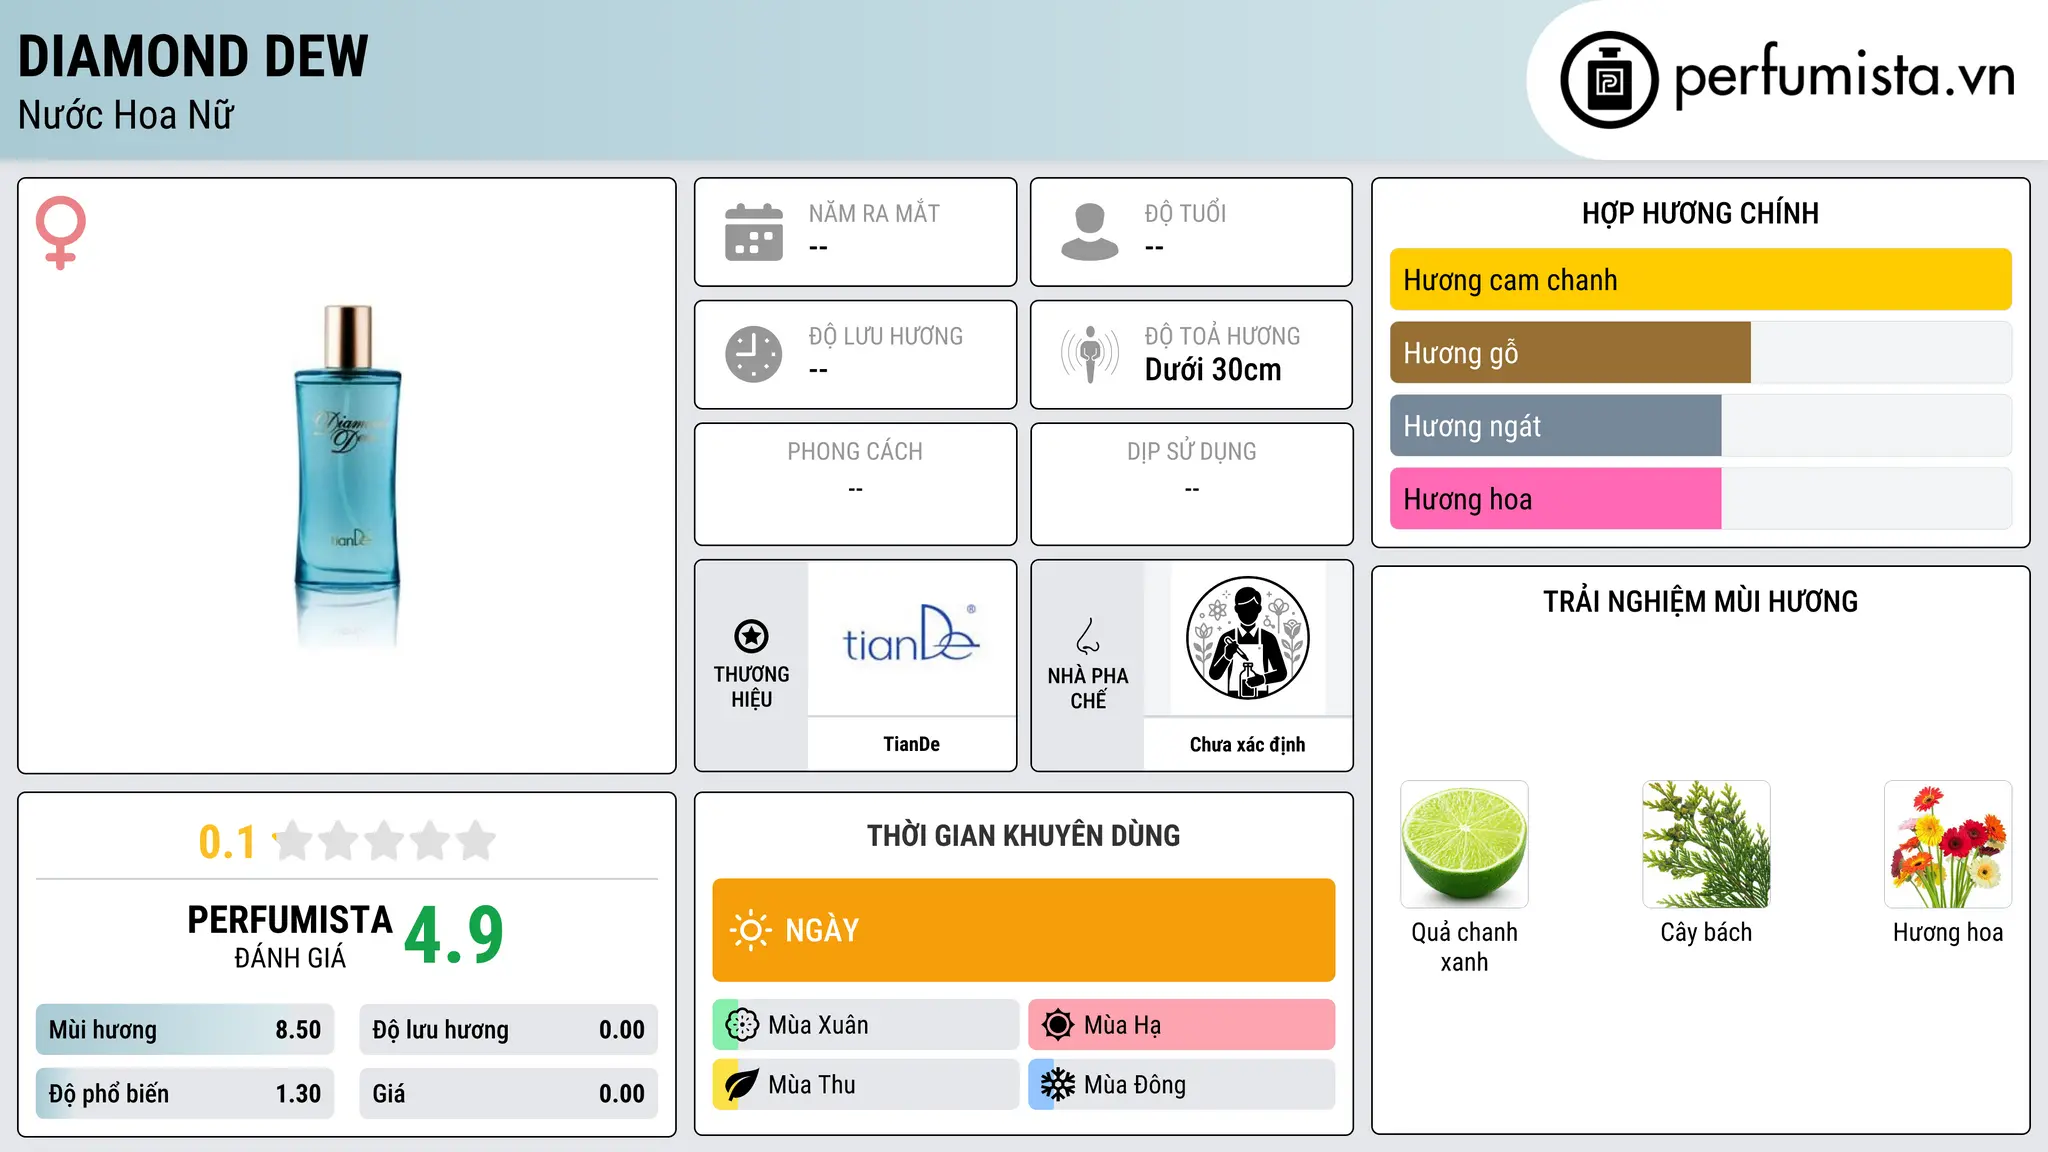2048x1152 pixels.
Task: Open the Diamond Dew bottle image
Action: tap(347, 475)
